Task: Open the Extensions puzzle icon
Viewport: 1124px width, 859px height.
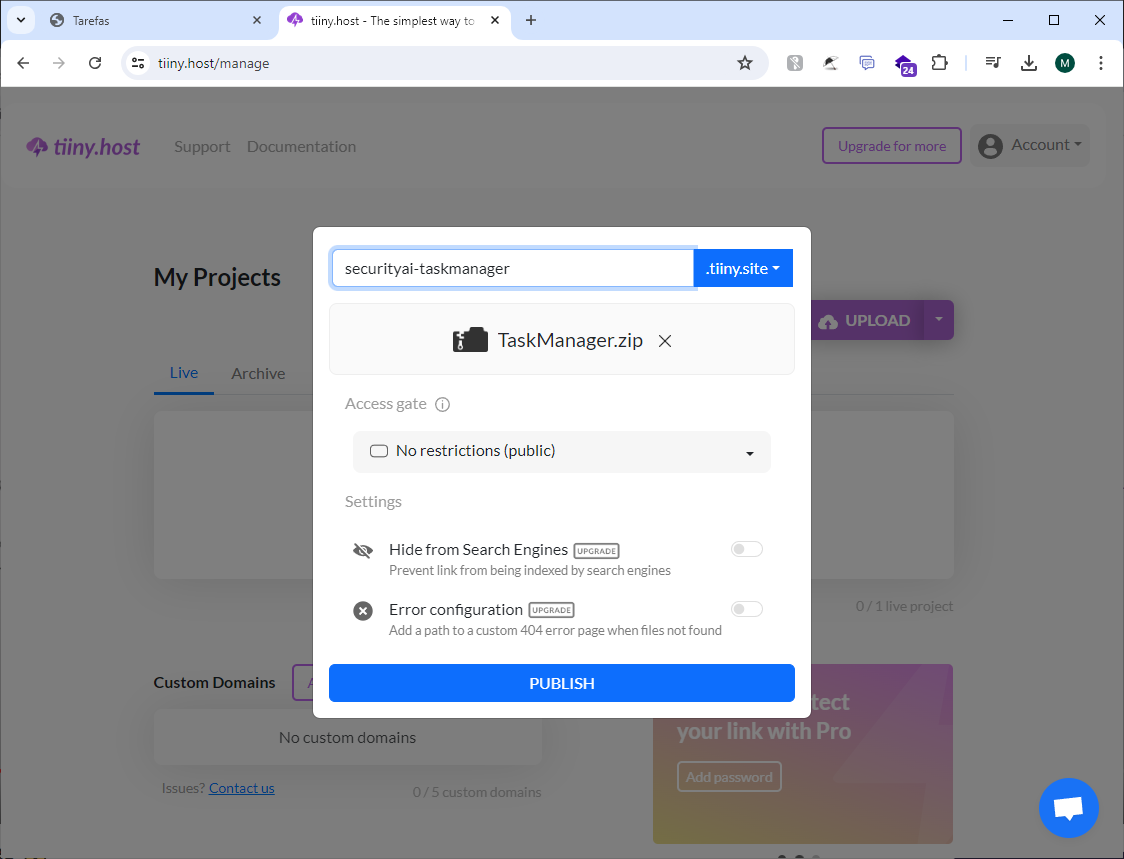Action: pyautogui.click(x=939, y=63)
